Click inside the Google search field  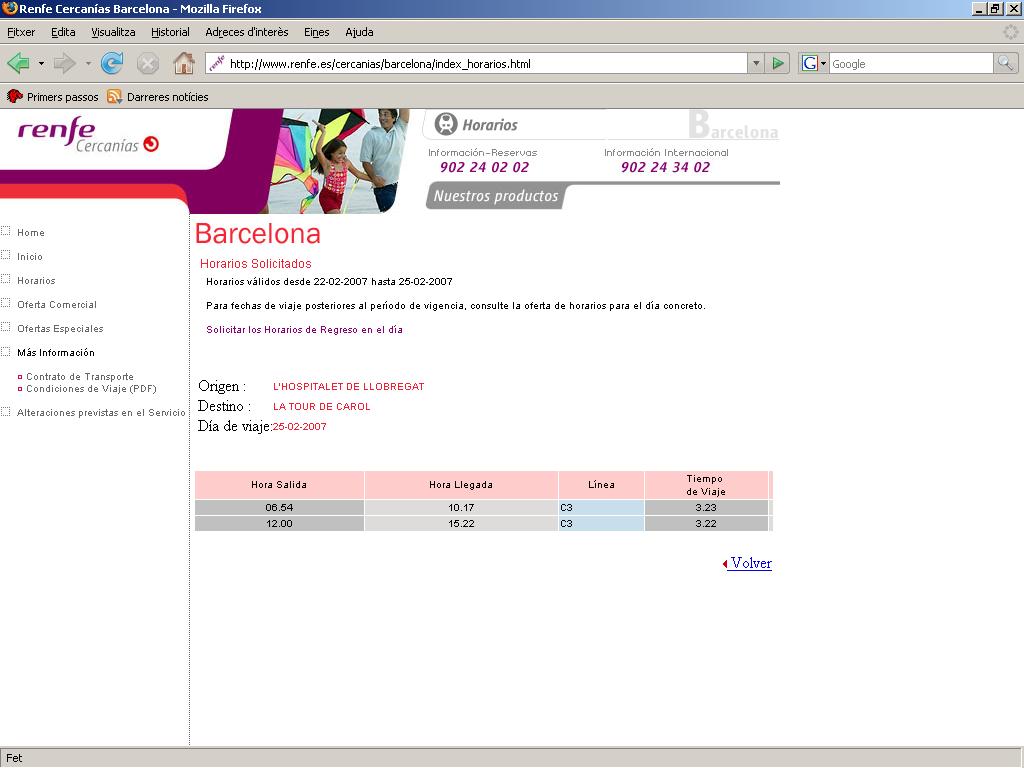pos(910,64)
